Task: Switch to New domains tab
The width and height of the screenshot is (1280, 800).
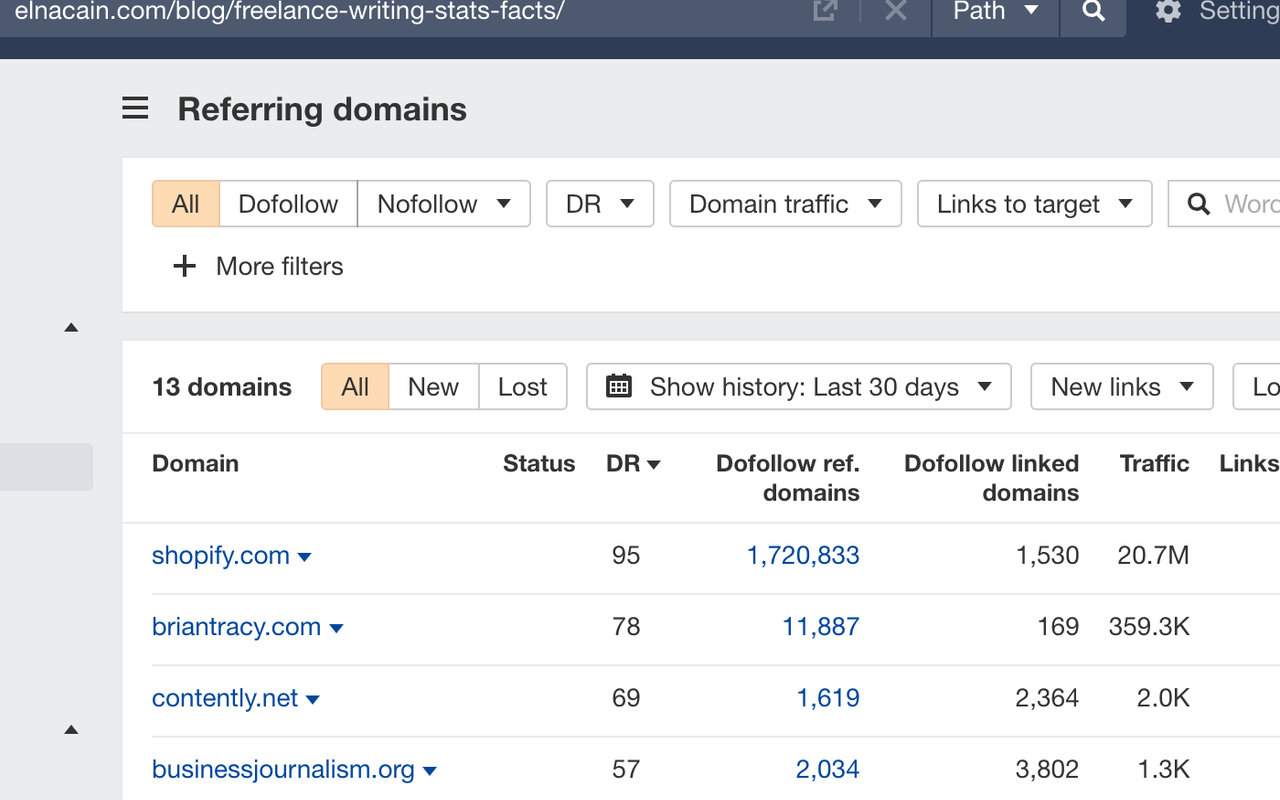Action: coord(433,387)
